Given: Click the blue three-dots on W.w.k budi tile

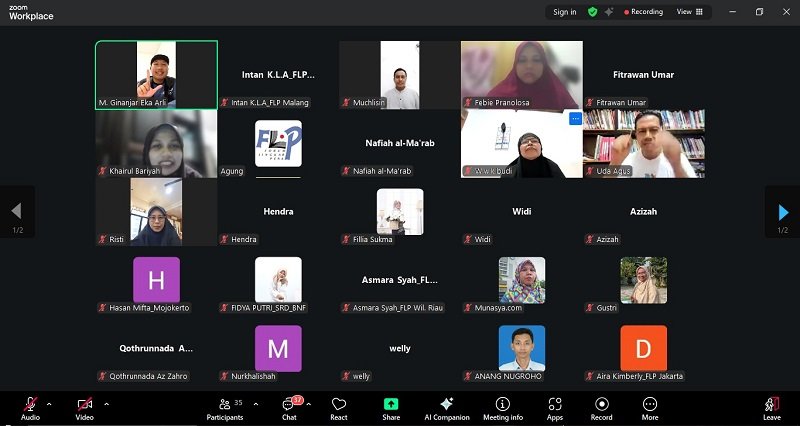Looking at the screenshot, I should point(576,119).
